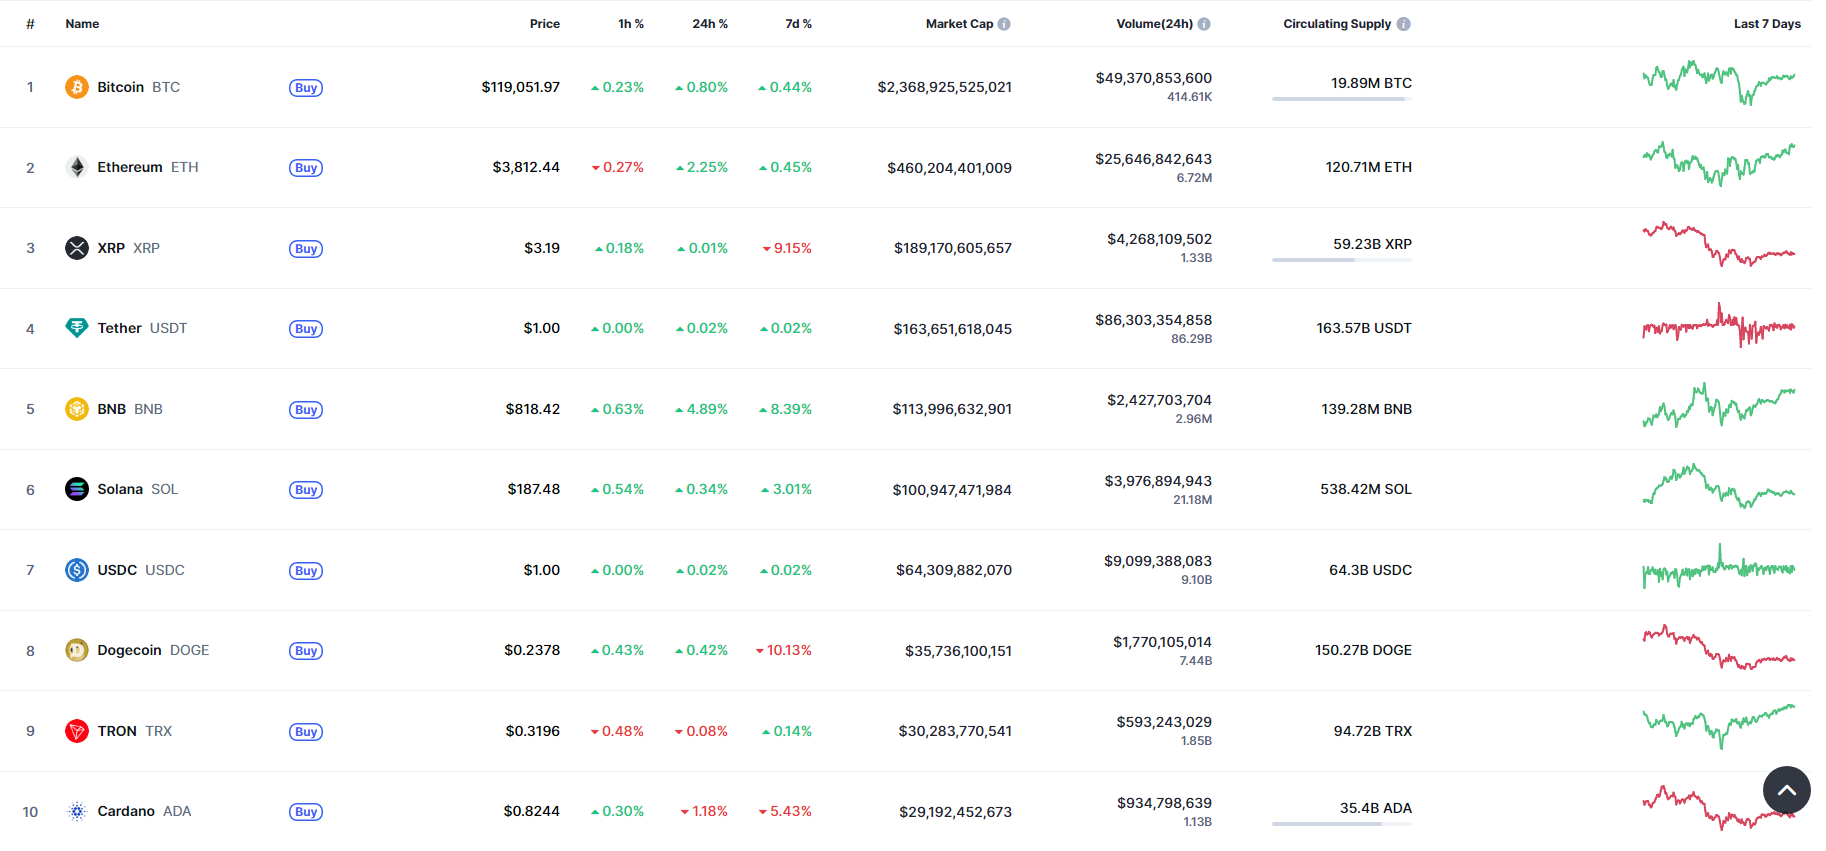Sort by the 24h % column header

[710, 24]
